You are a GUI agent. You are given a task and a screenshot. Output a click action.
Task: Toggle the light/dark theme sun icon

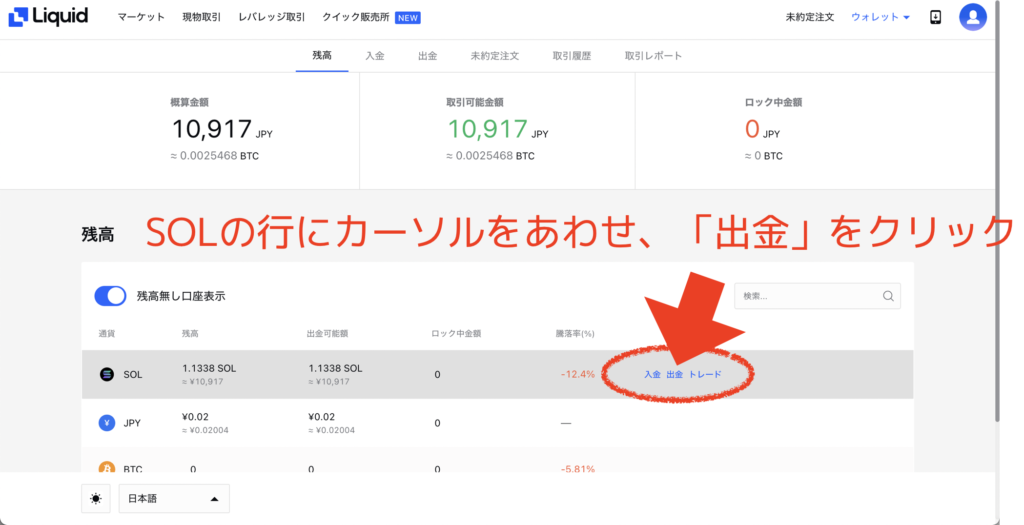[96, 499]
